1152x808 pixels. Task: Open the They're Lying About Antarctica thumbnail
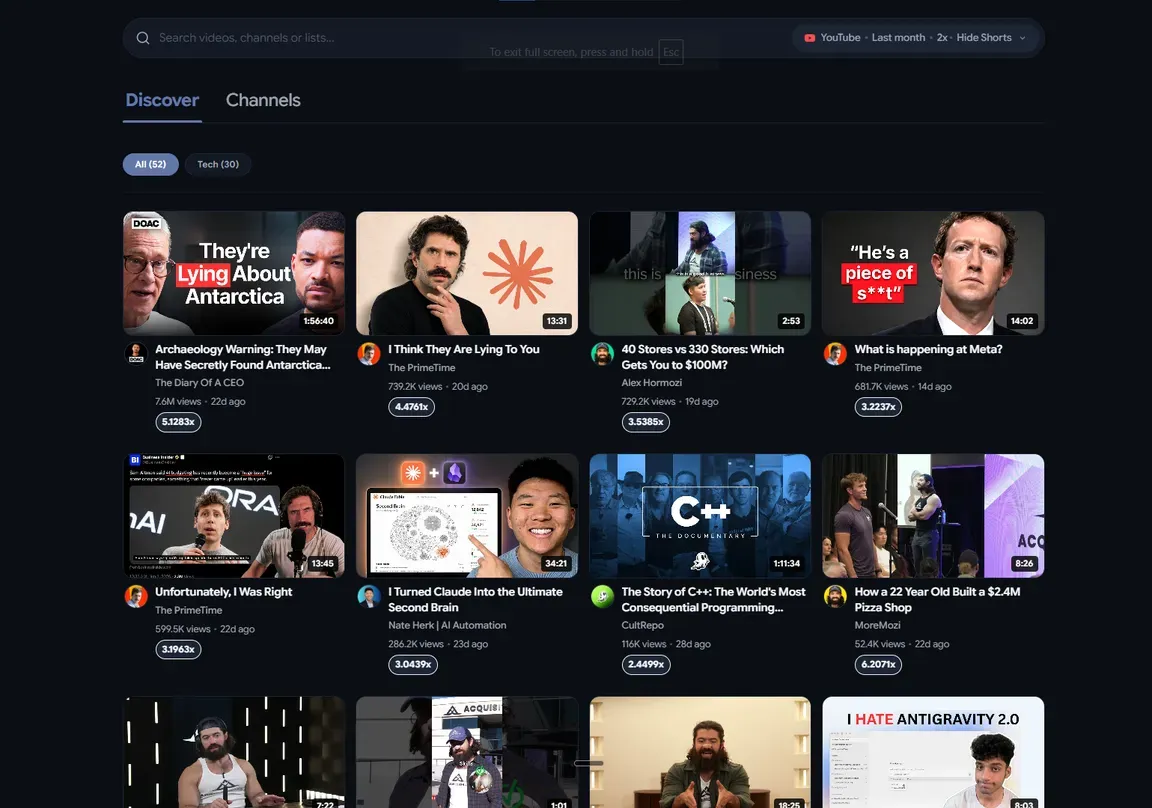pos(234,273)
